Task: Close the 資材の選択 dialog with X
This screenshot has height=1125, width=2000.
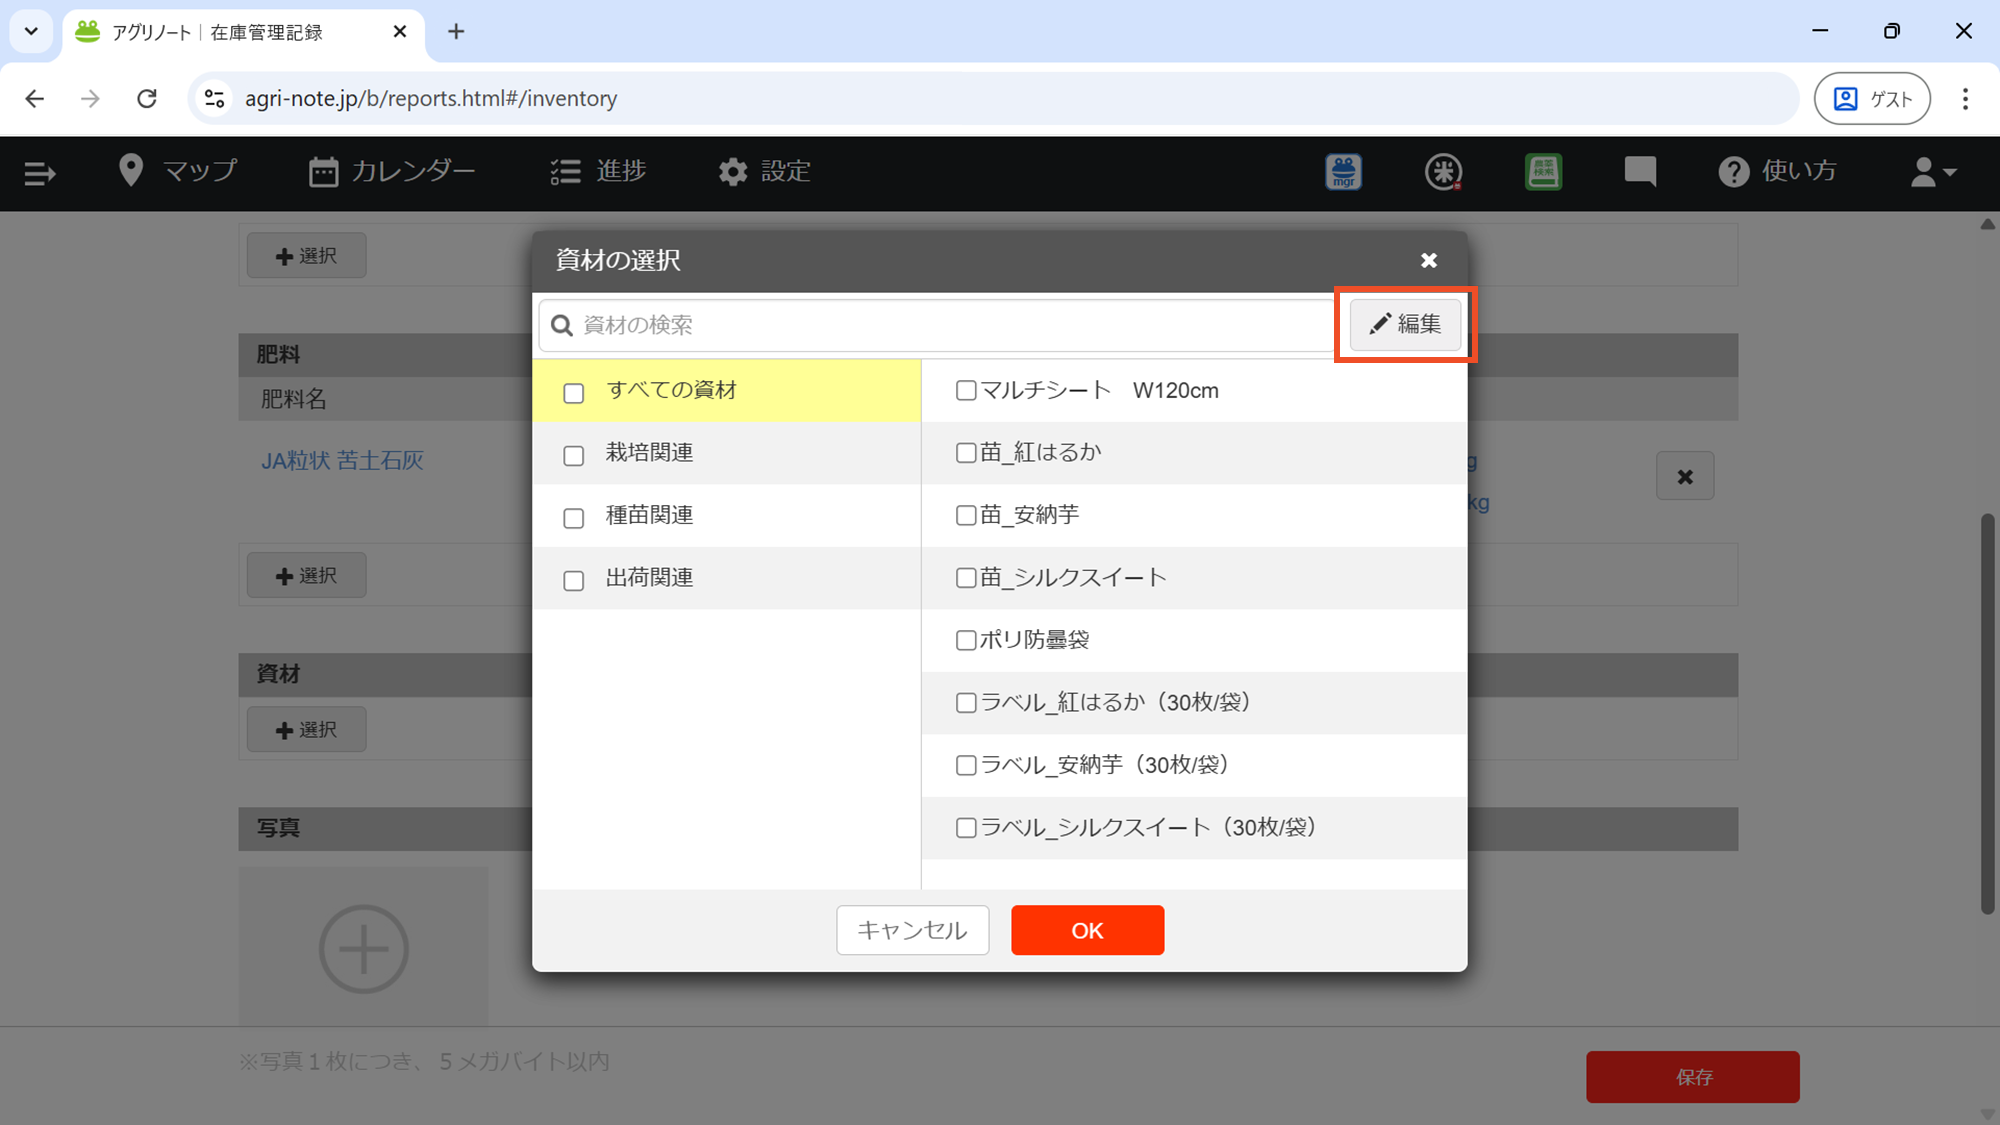Action: coord(1428,260)
